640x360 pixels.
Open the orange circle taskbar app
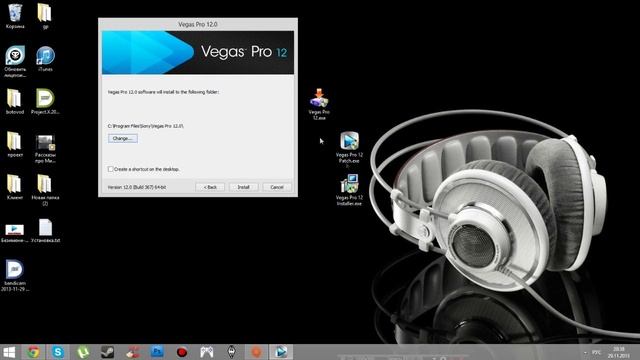pyautogui.click(x=256, y=352)
